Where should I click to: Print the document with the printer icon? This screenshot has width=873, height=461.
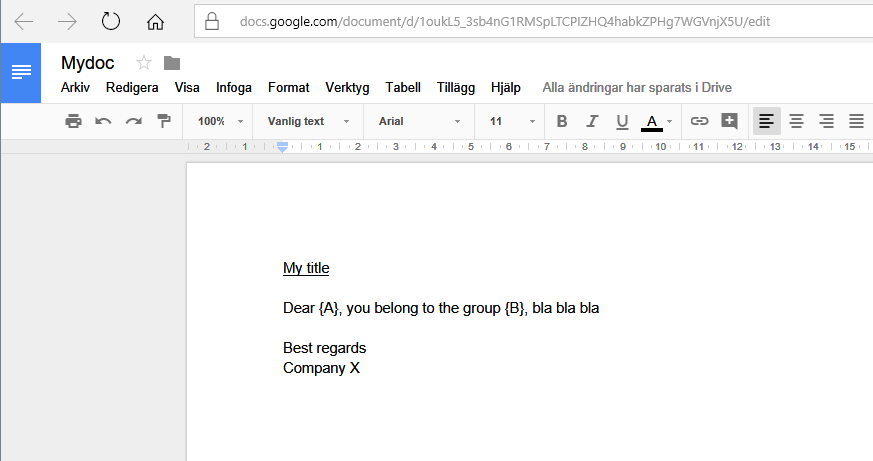click(x=73, y=121)
